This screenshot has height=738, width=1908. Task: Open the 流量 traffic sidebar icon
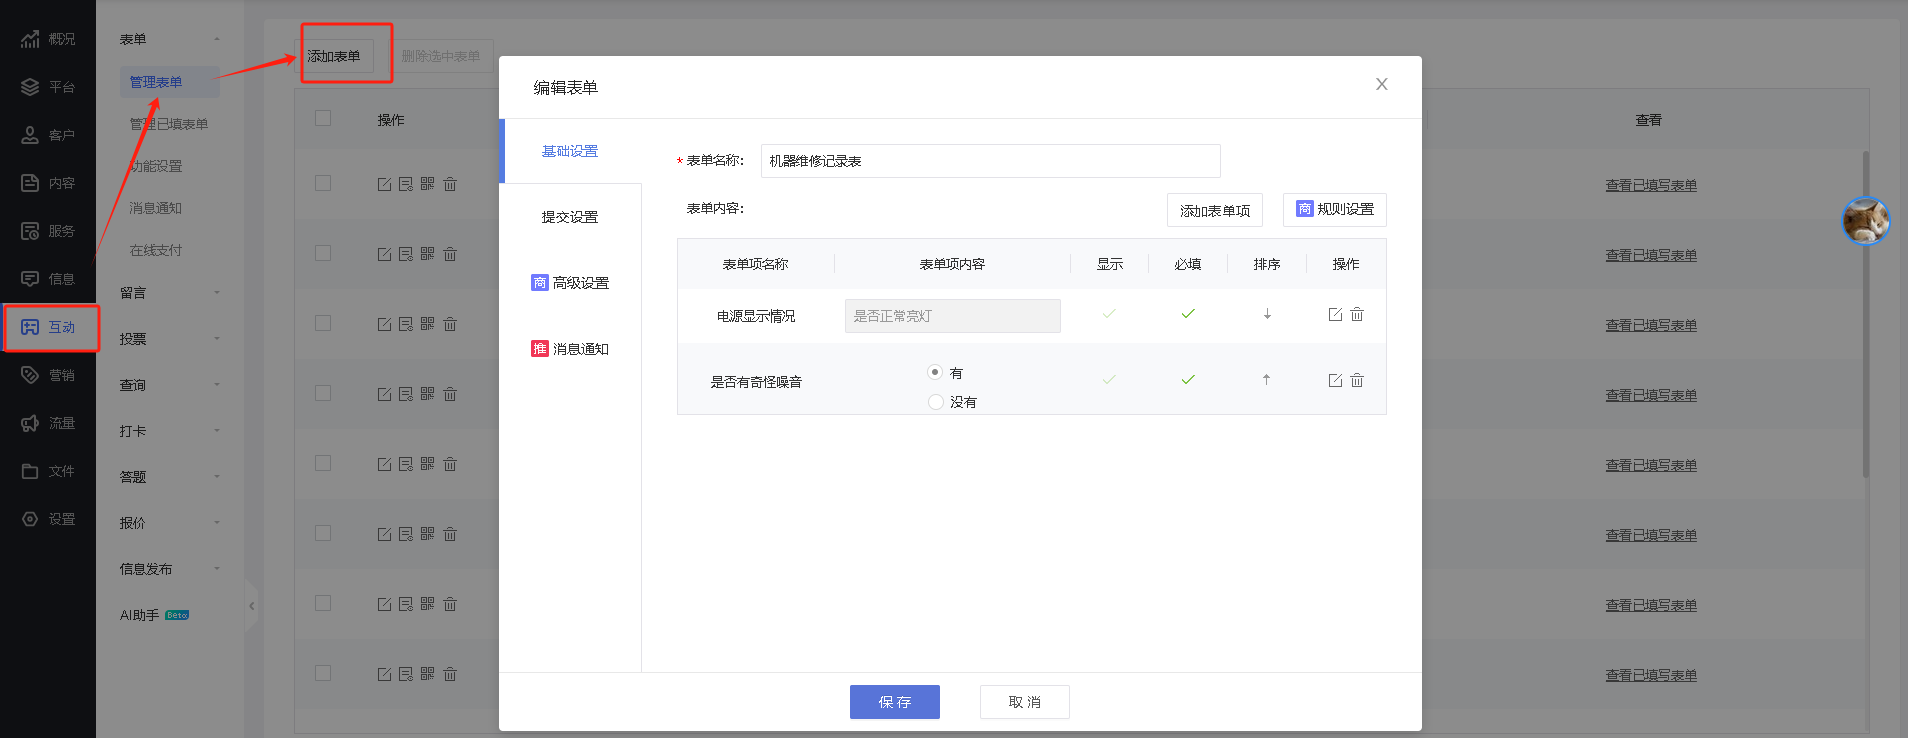[x=30, y=423]
